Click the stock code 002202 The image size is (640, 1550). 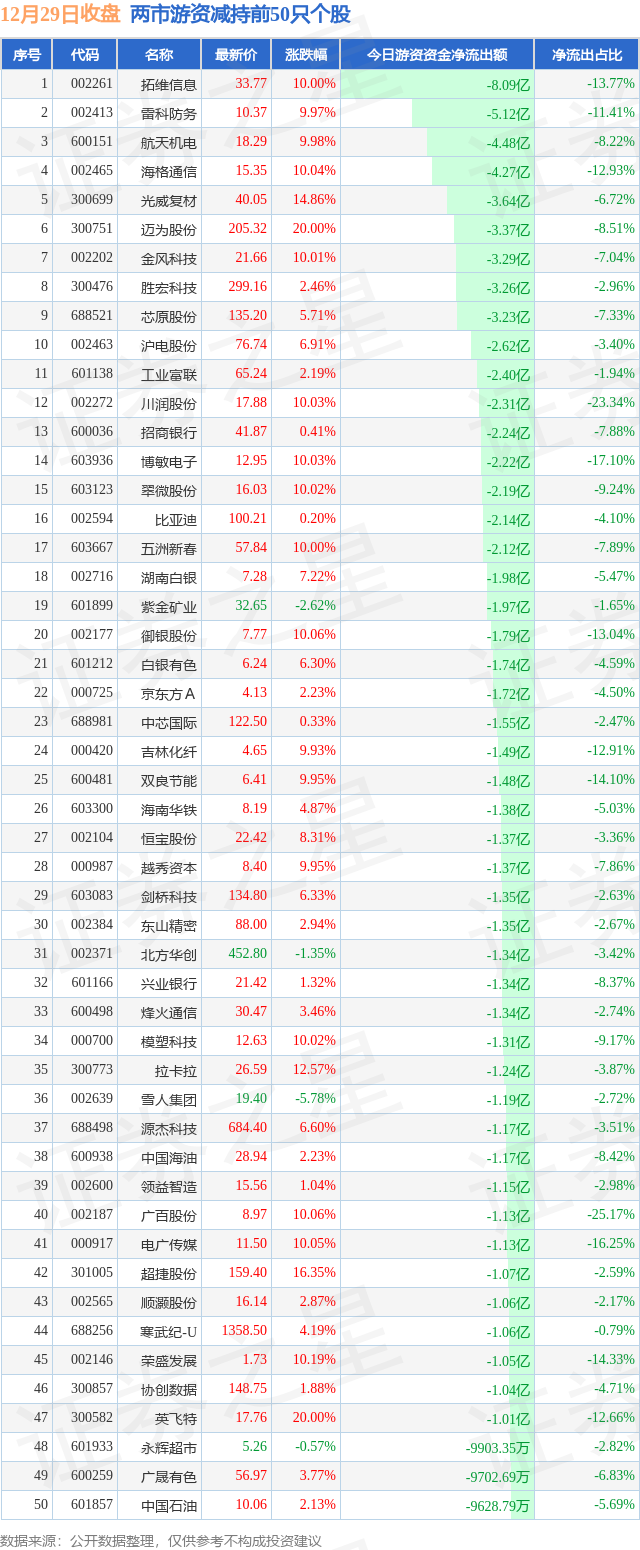pyautogui.click(x=92, y=258)
